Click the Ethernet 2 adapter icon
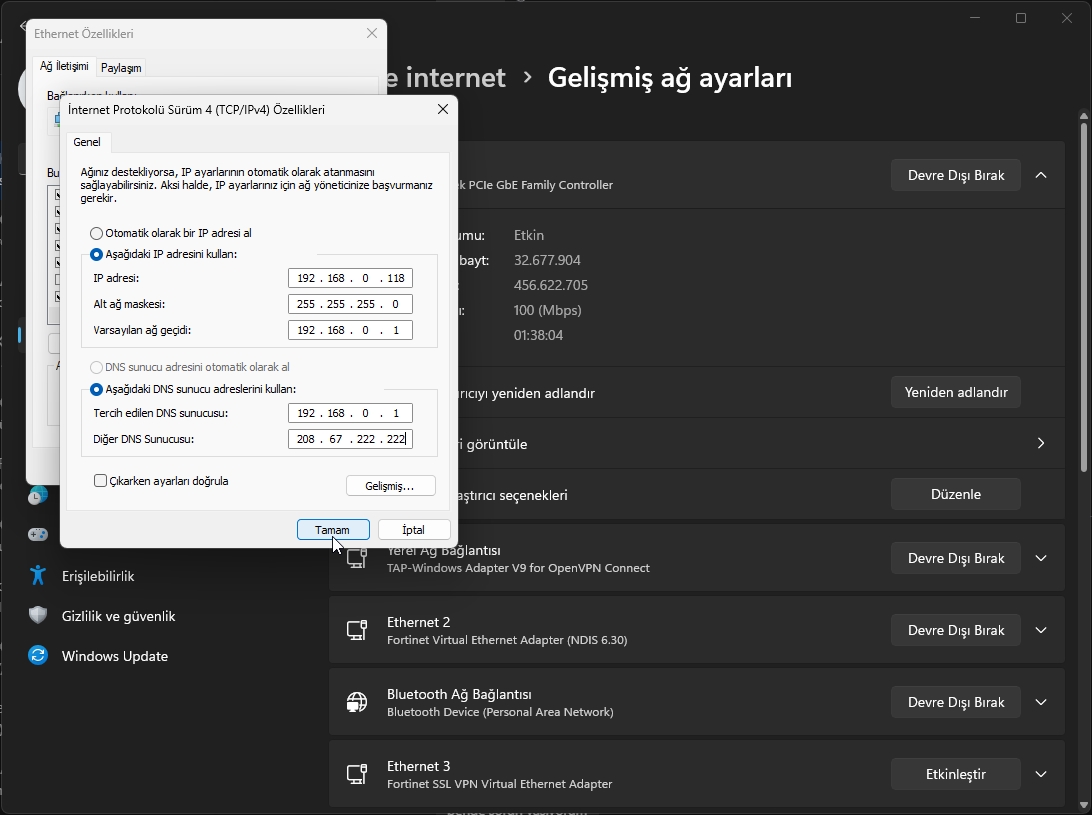The image size is (1092, 815). point(356,630)
